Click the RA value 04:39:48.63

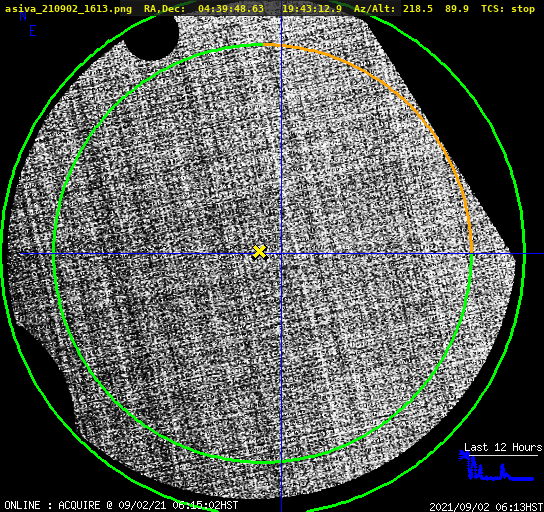pos(231,9)
